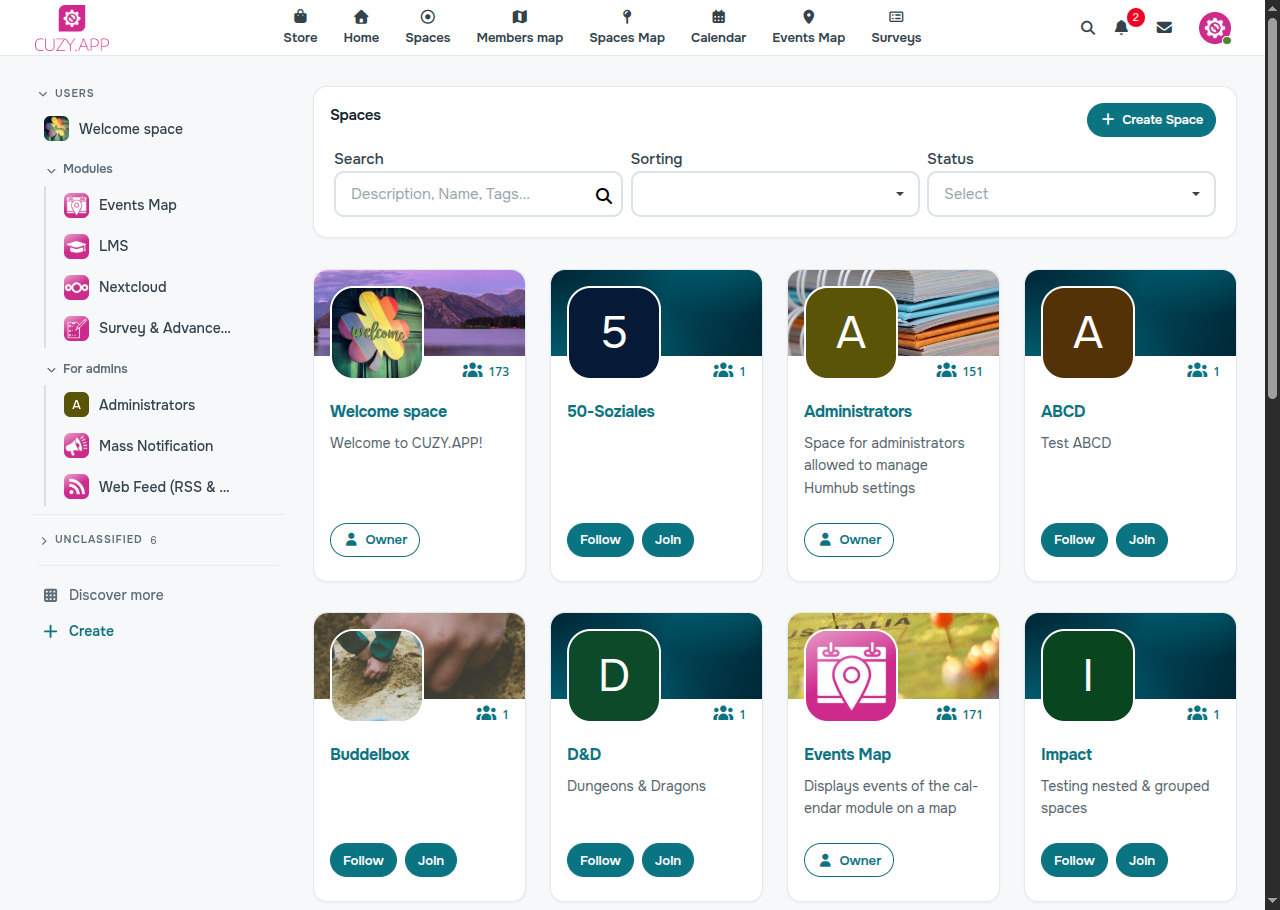Click the Create Space button
The image size is (1280, 910).
pos(1152,119)
